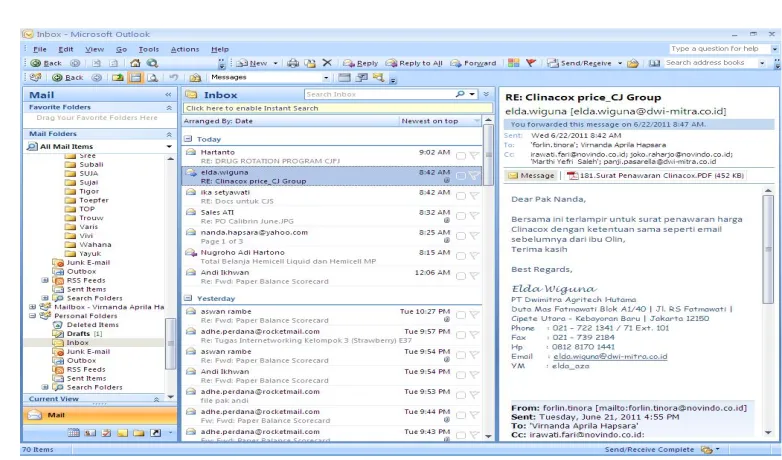Click the Undo arrow icon
782x460 pixels.
click(174, 77)
